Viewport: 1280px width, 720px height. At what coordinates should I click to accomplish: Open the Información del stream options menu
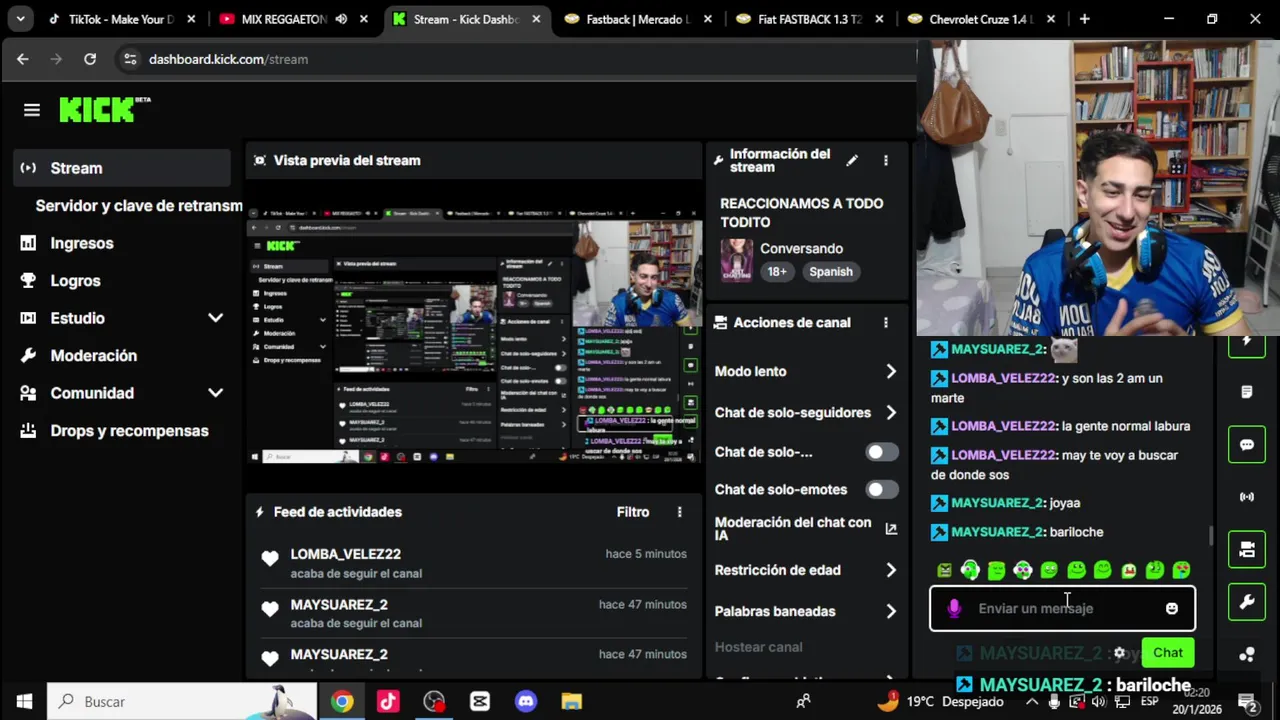(885, 160)
